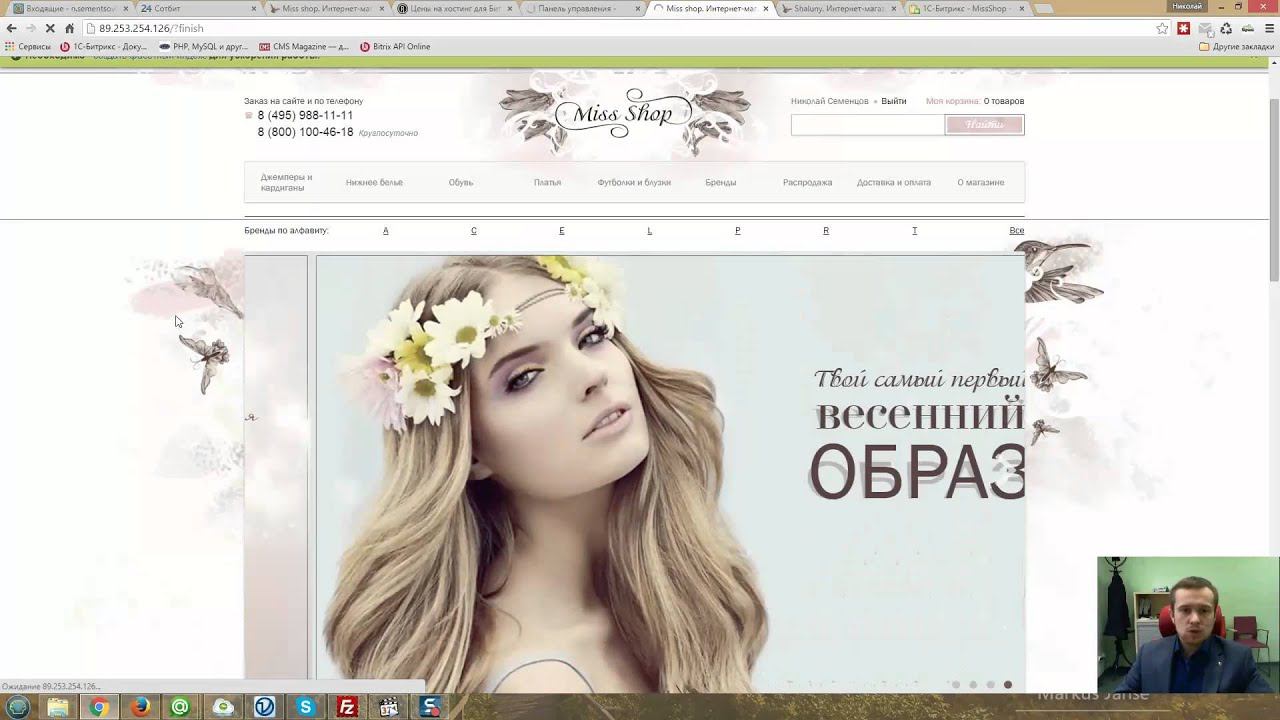Open the Футболки и блузки category
The height and width of the screenshot is (720, 1280).
[x=634, y=183]
